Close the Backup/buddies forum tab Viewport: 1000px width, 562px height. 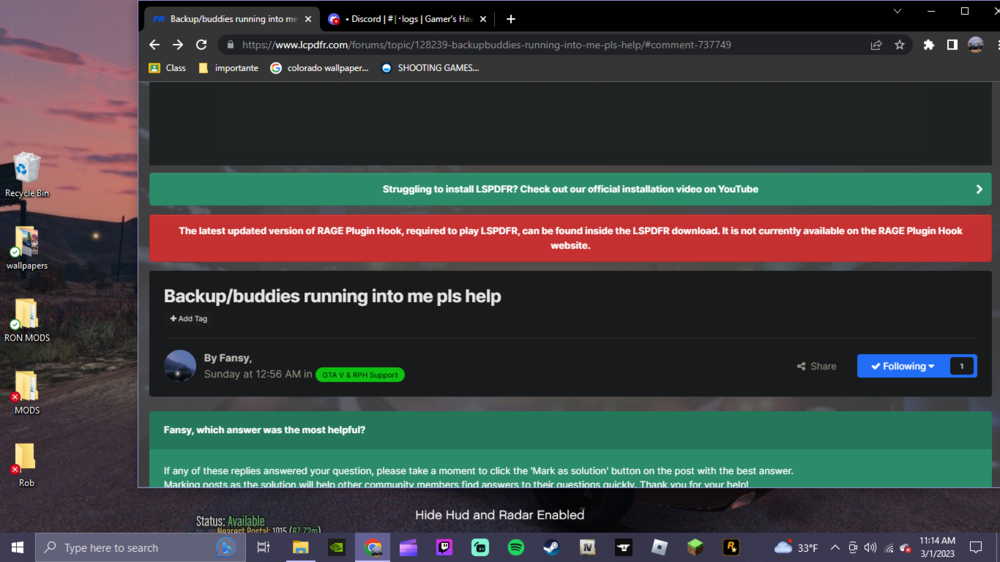tap(308, 19)
